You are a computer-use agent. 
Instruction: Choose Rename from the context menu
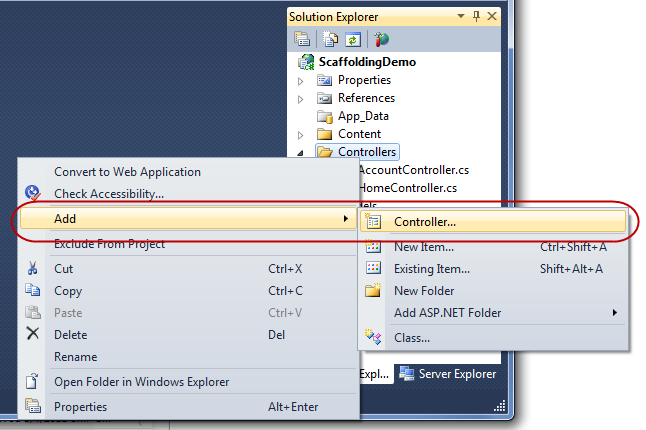click(x=187, y=357)
